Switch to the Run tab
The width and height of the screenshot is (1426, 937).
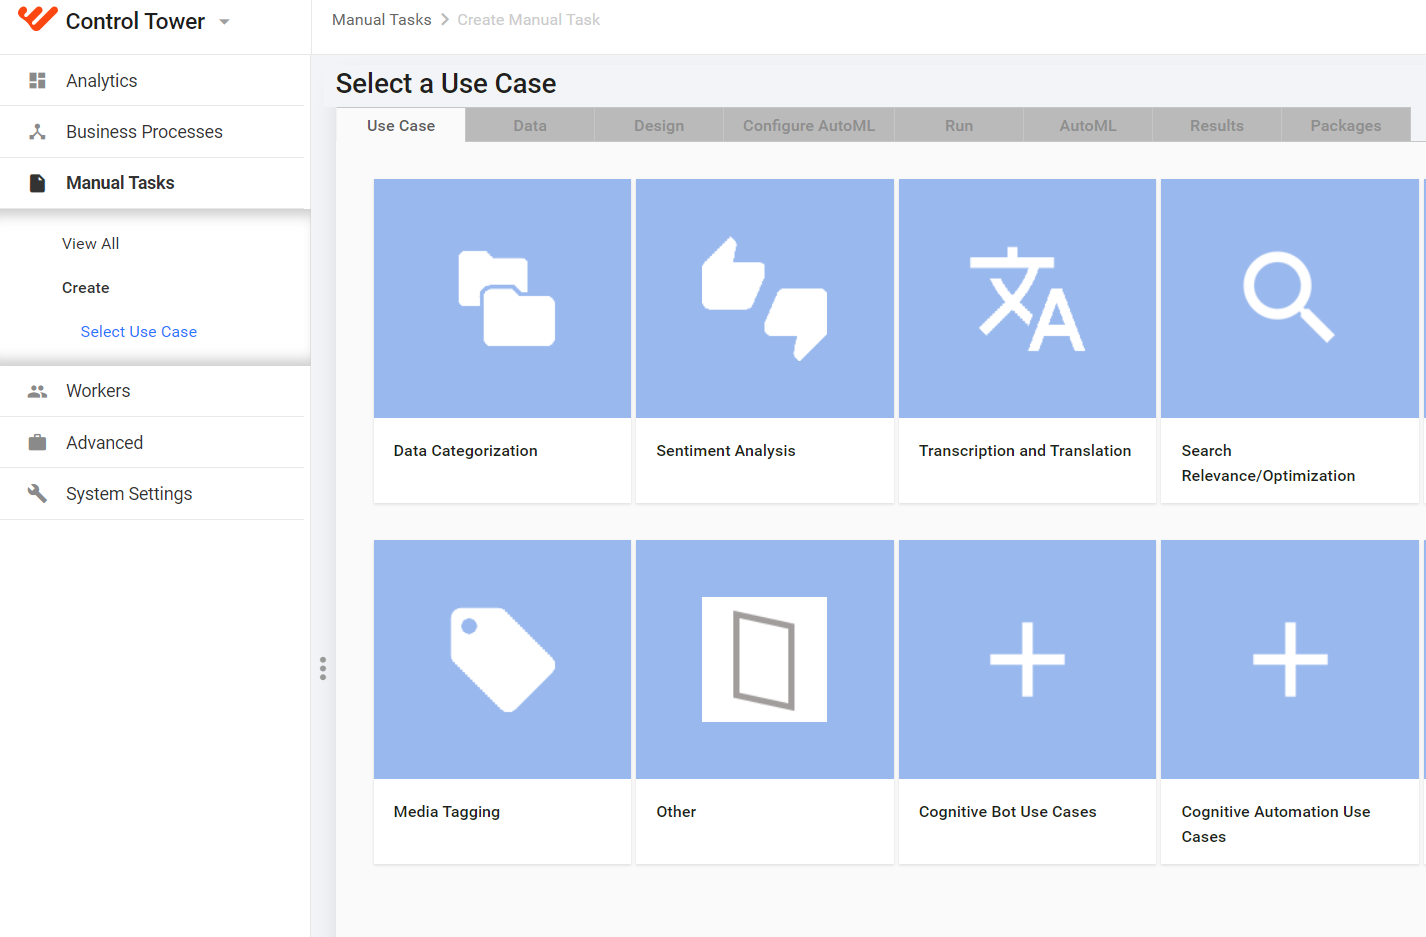click(959, 125)
